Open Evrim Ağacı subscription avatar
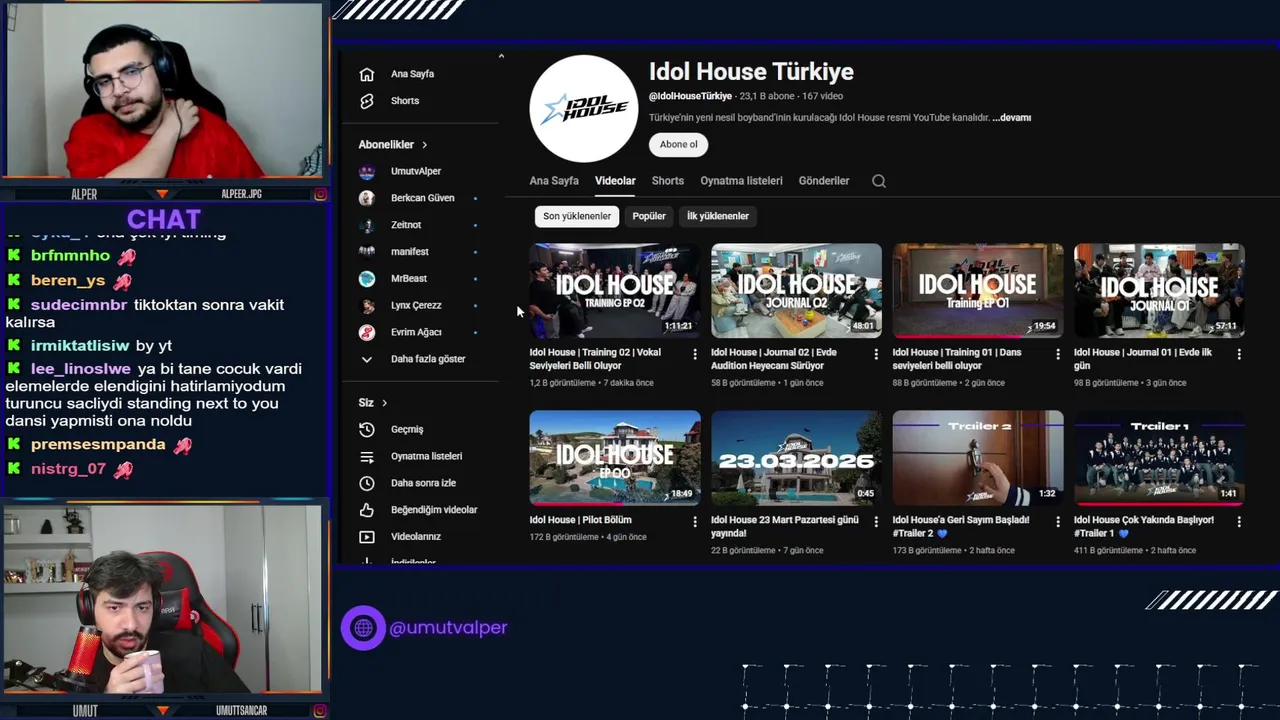 pos(367,332)
